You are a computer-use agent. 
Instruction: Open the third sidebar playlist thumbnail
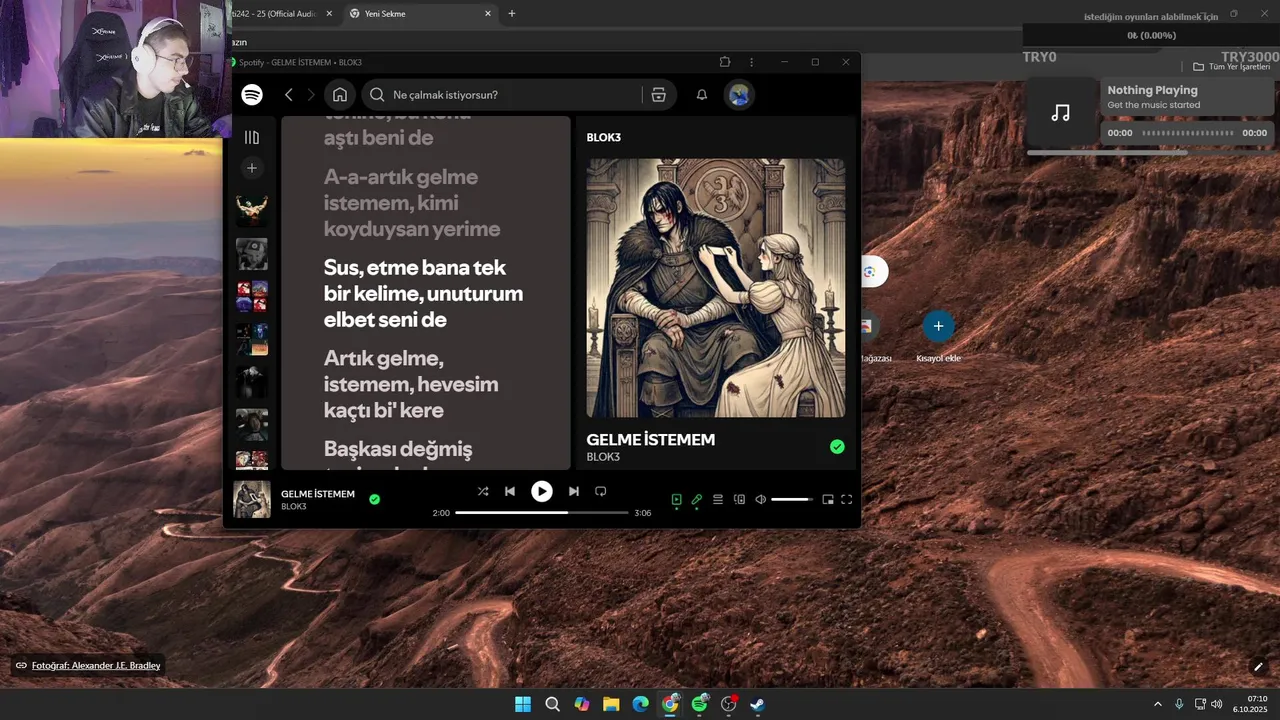pyautogui.click(x=252, y=297)
